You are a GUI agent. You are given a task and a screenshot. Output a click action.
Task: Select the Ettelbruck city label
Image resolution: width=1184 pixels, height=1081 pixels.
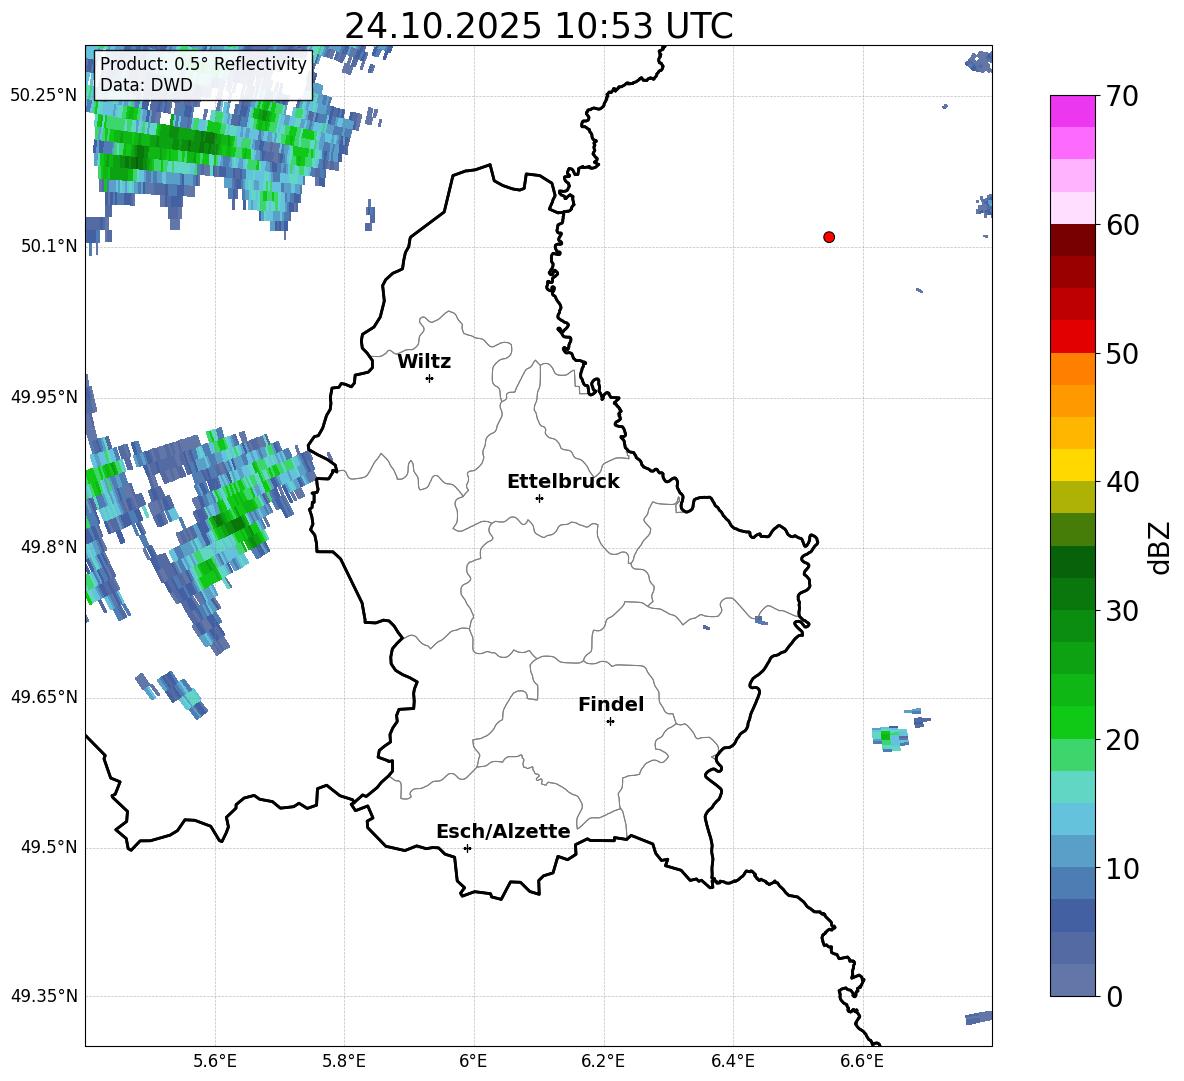pos(563,482)
